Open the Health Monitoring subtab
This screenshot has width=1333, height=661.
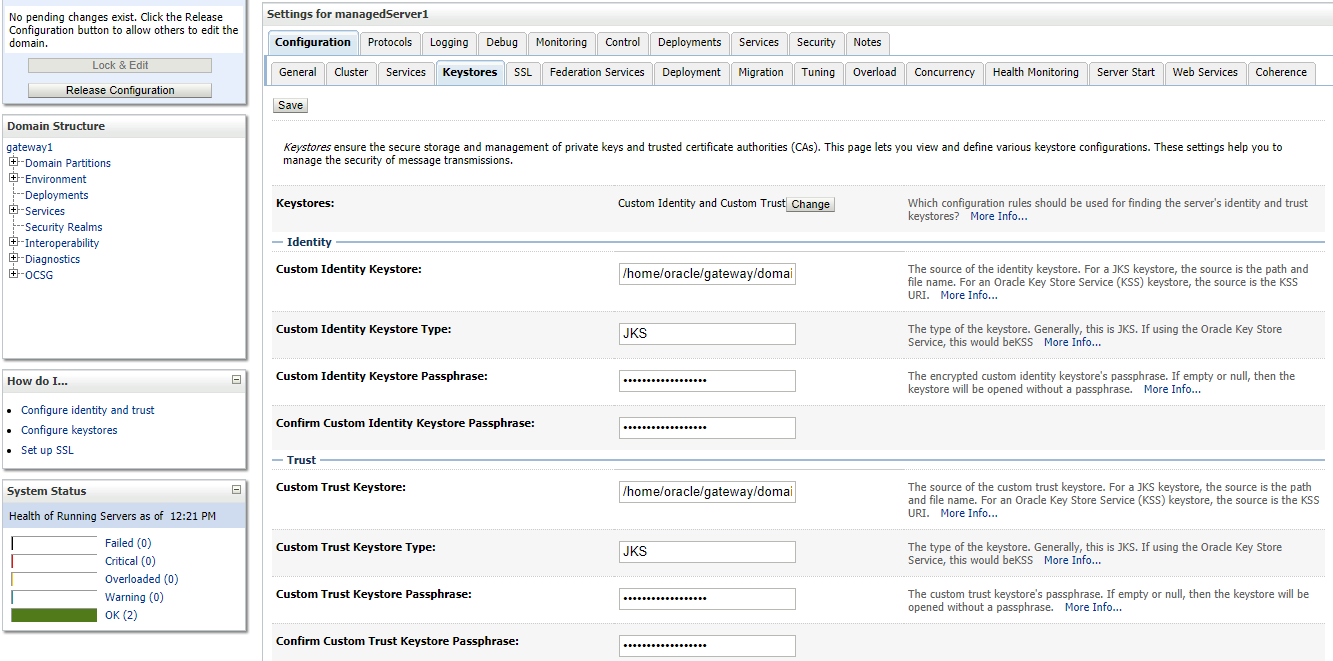[x=1035, y=72]
